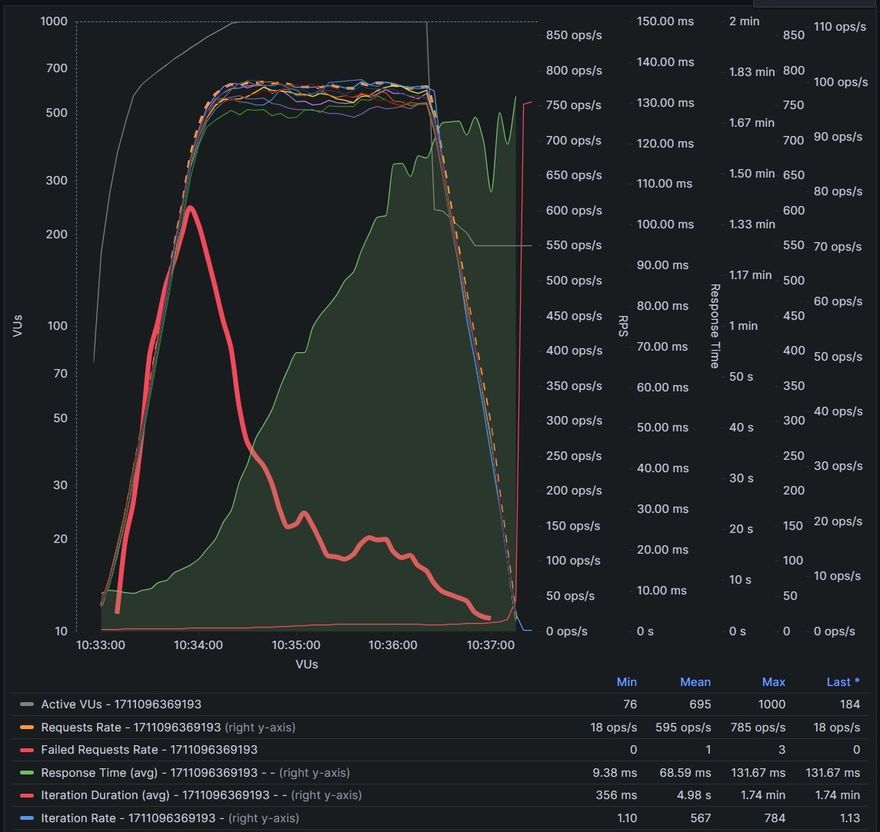
Task: Click the gray Active VUs color swatch
Action: pos(27,705)
